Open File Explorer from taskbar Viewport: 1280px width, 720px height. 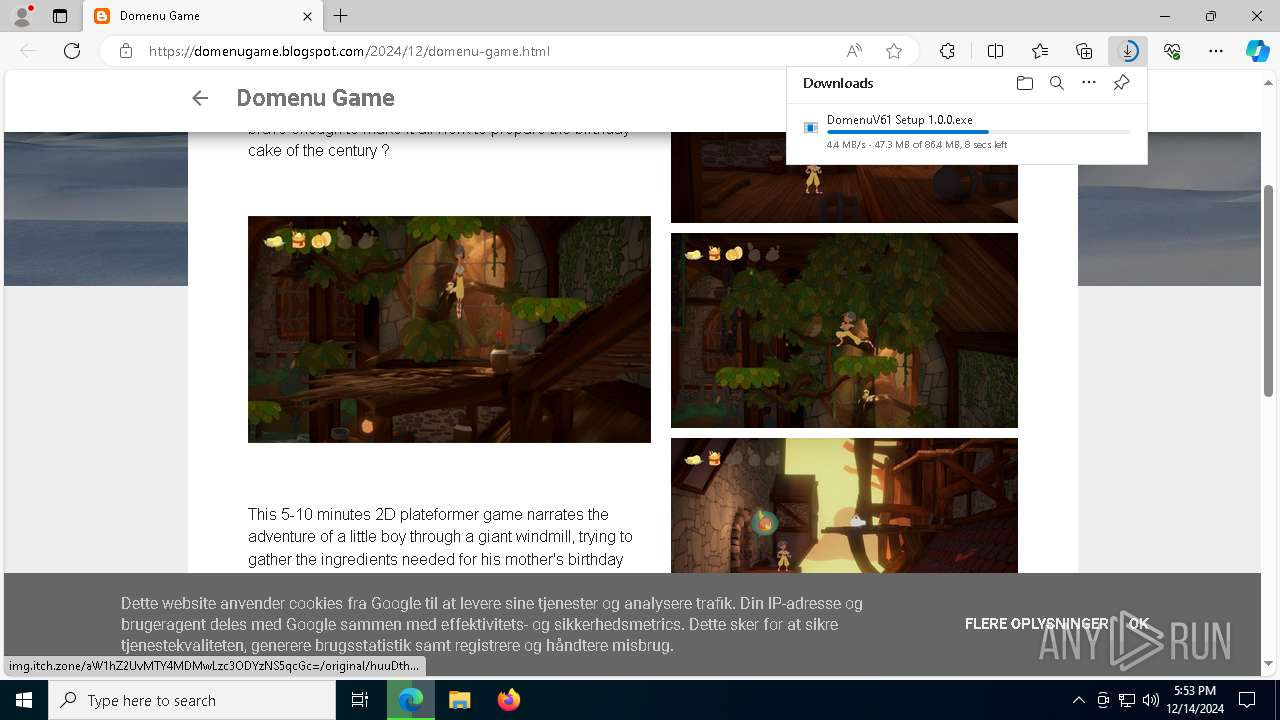coord(459,700)
